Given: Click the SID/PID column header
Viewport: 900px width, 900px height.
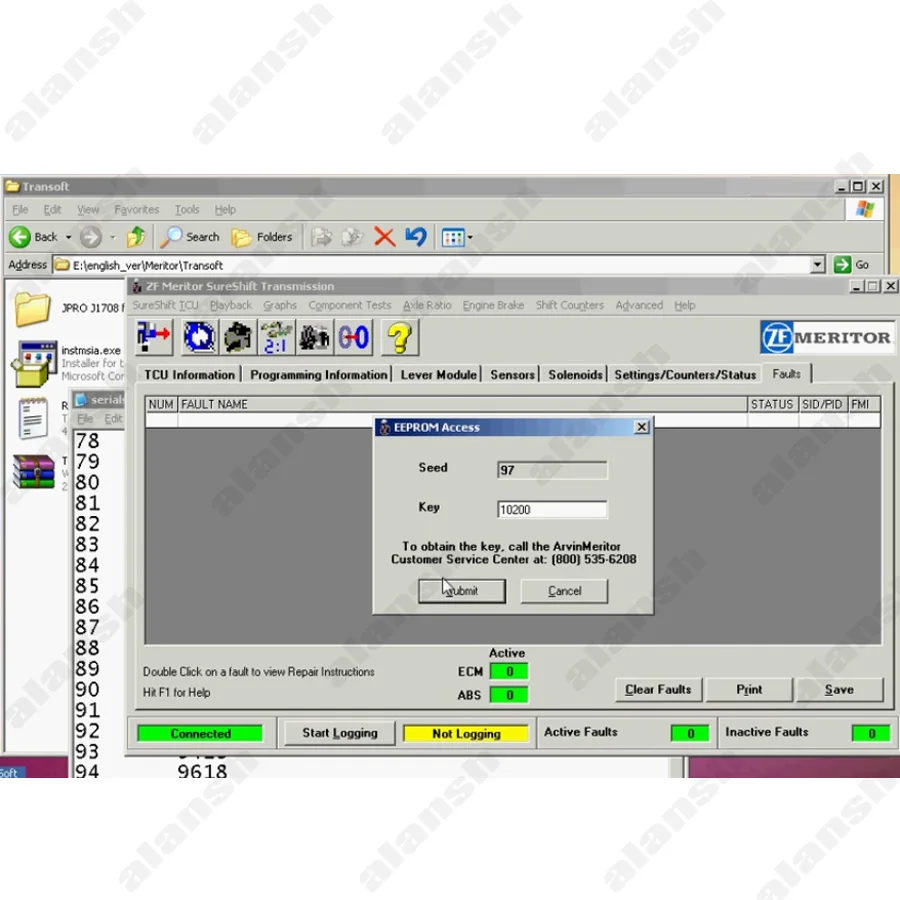Looking at the screenshot, I should click(x=822, y=404).
